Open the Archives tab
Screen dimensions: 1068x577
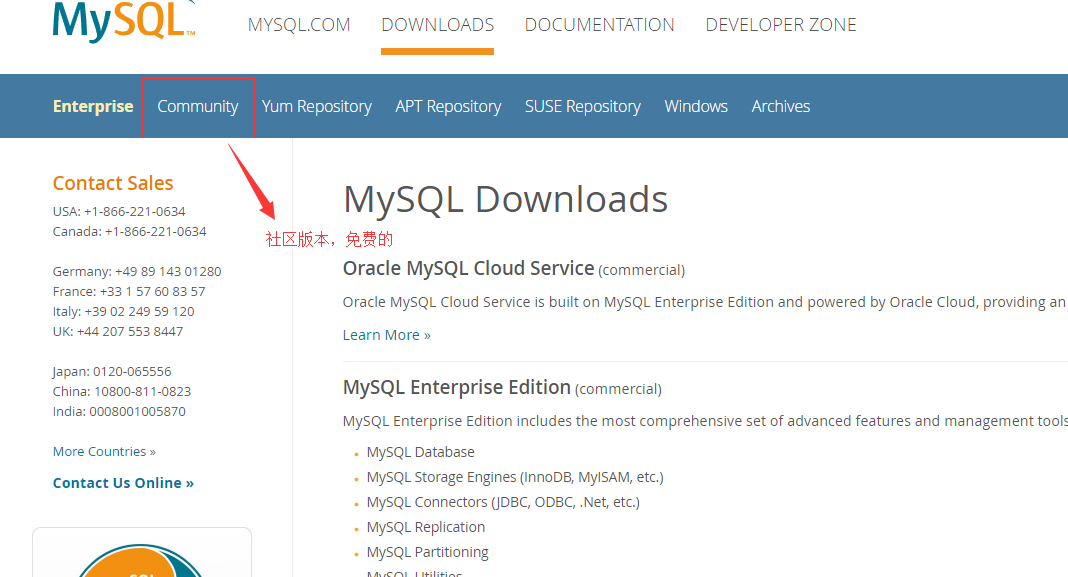pyautogui.click(x=781, y=106)
